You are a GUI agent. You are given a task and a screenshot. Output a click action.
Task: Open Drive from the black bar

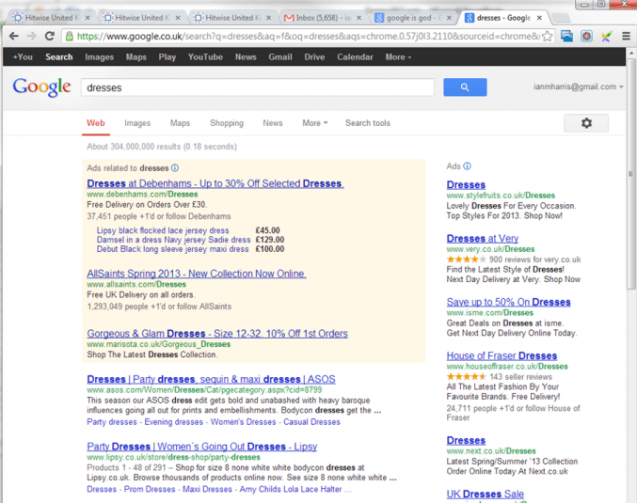314,57
